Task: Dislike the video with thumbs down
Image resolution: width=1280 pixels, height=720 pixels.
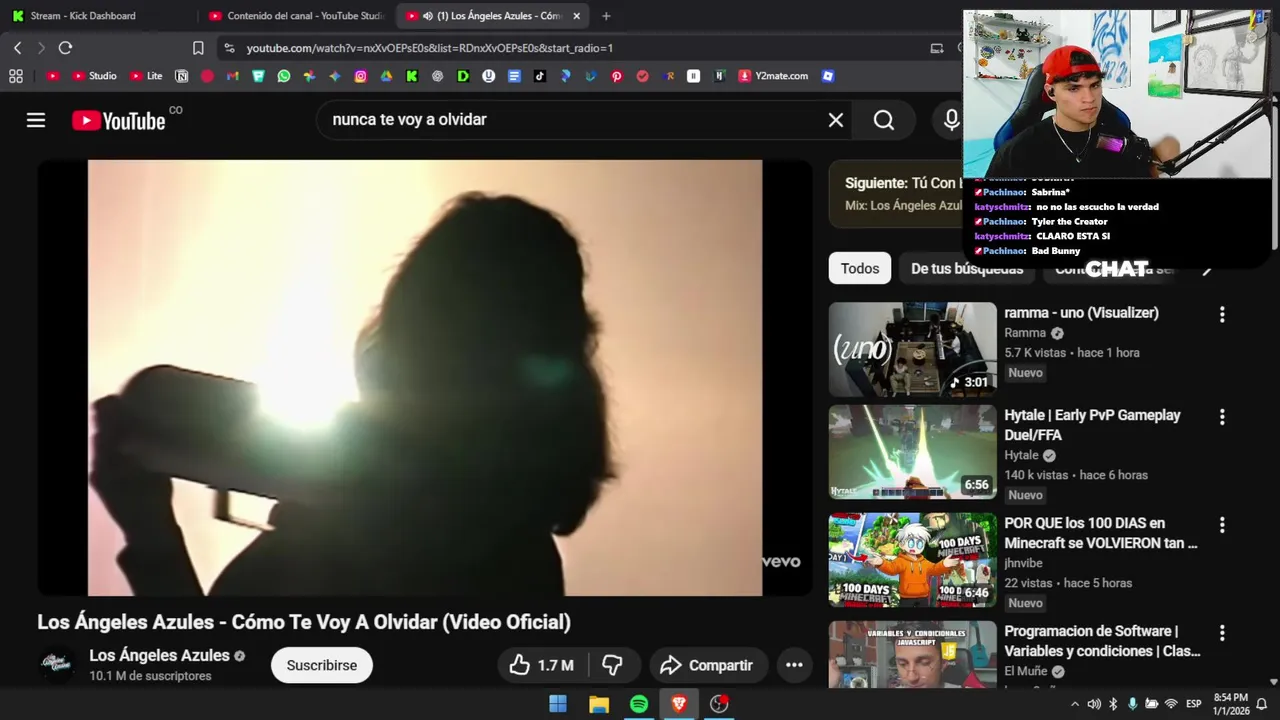Action: [x=613, y=665]
